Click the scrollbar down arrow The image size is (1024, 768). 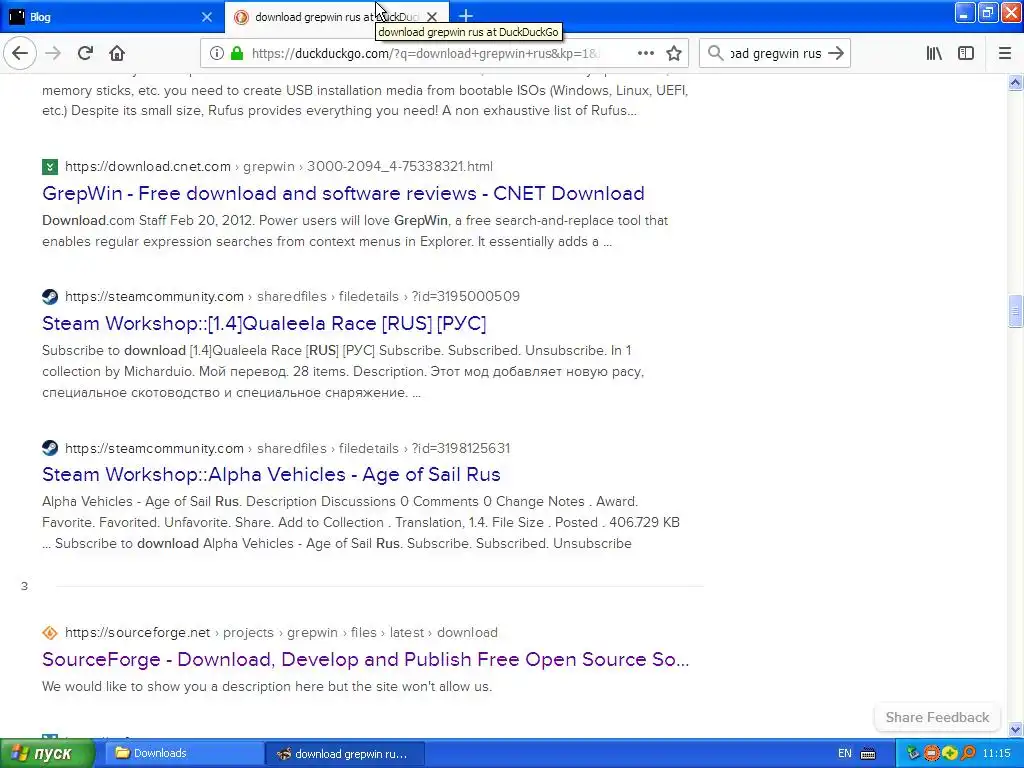(1015, 729)
